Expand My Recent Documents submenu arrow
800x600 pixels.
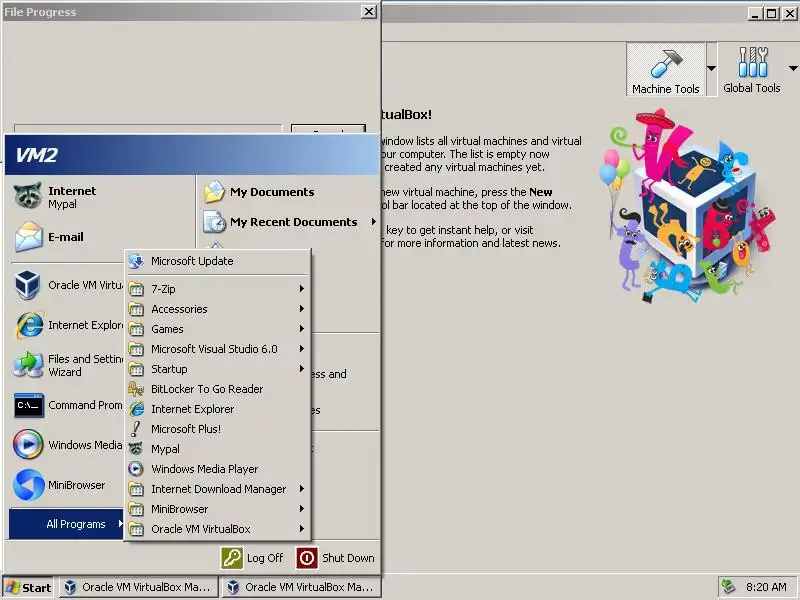[373, 222]
